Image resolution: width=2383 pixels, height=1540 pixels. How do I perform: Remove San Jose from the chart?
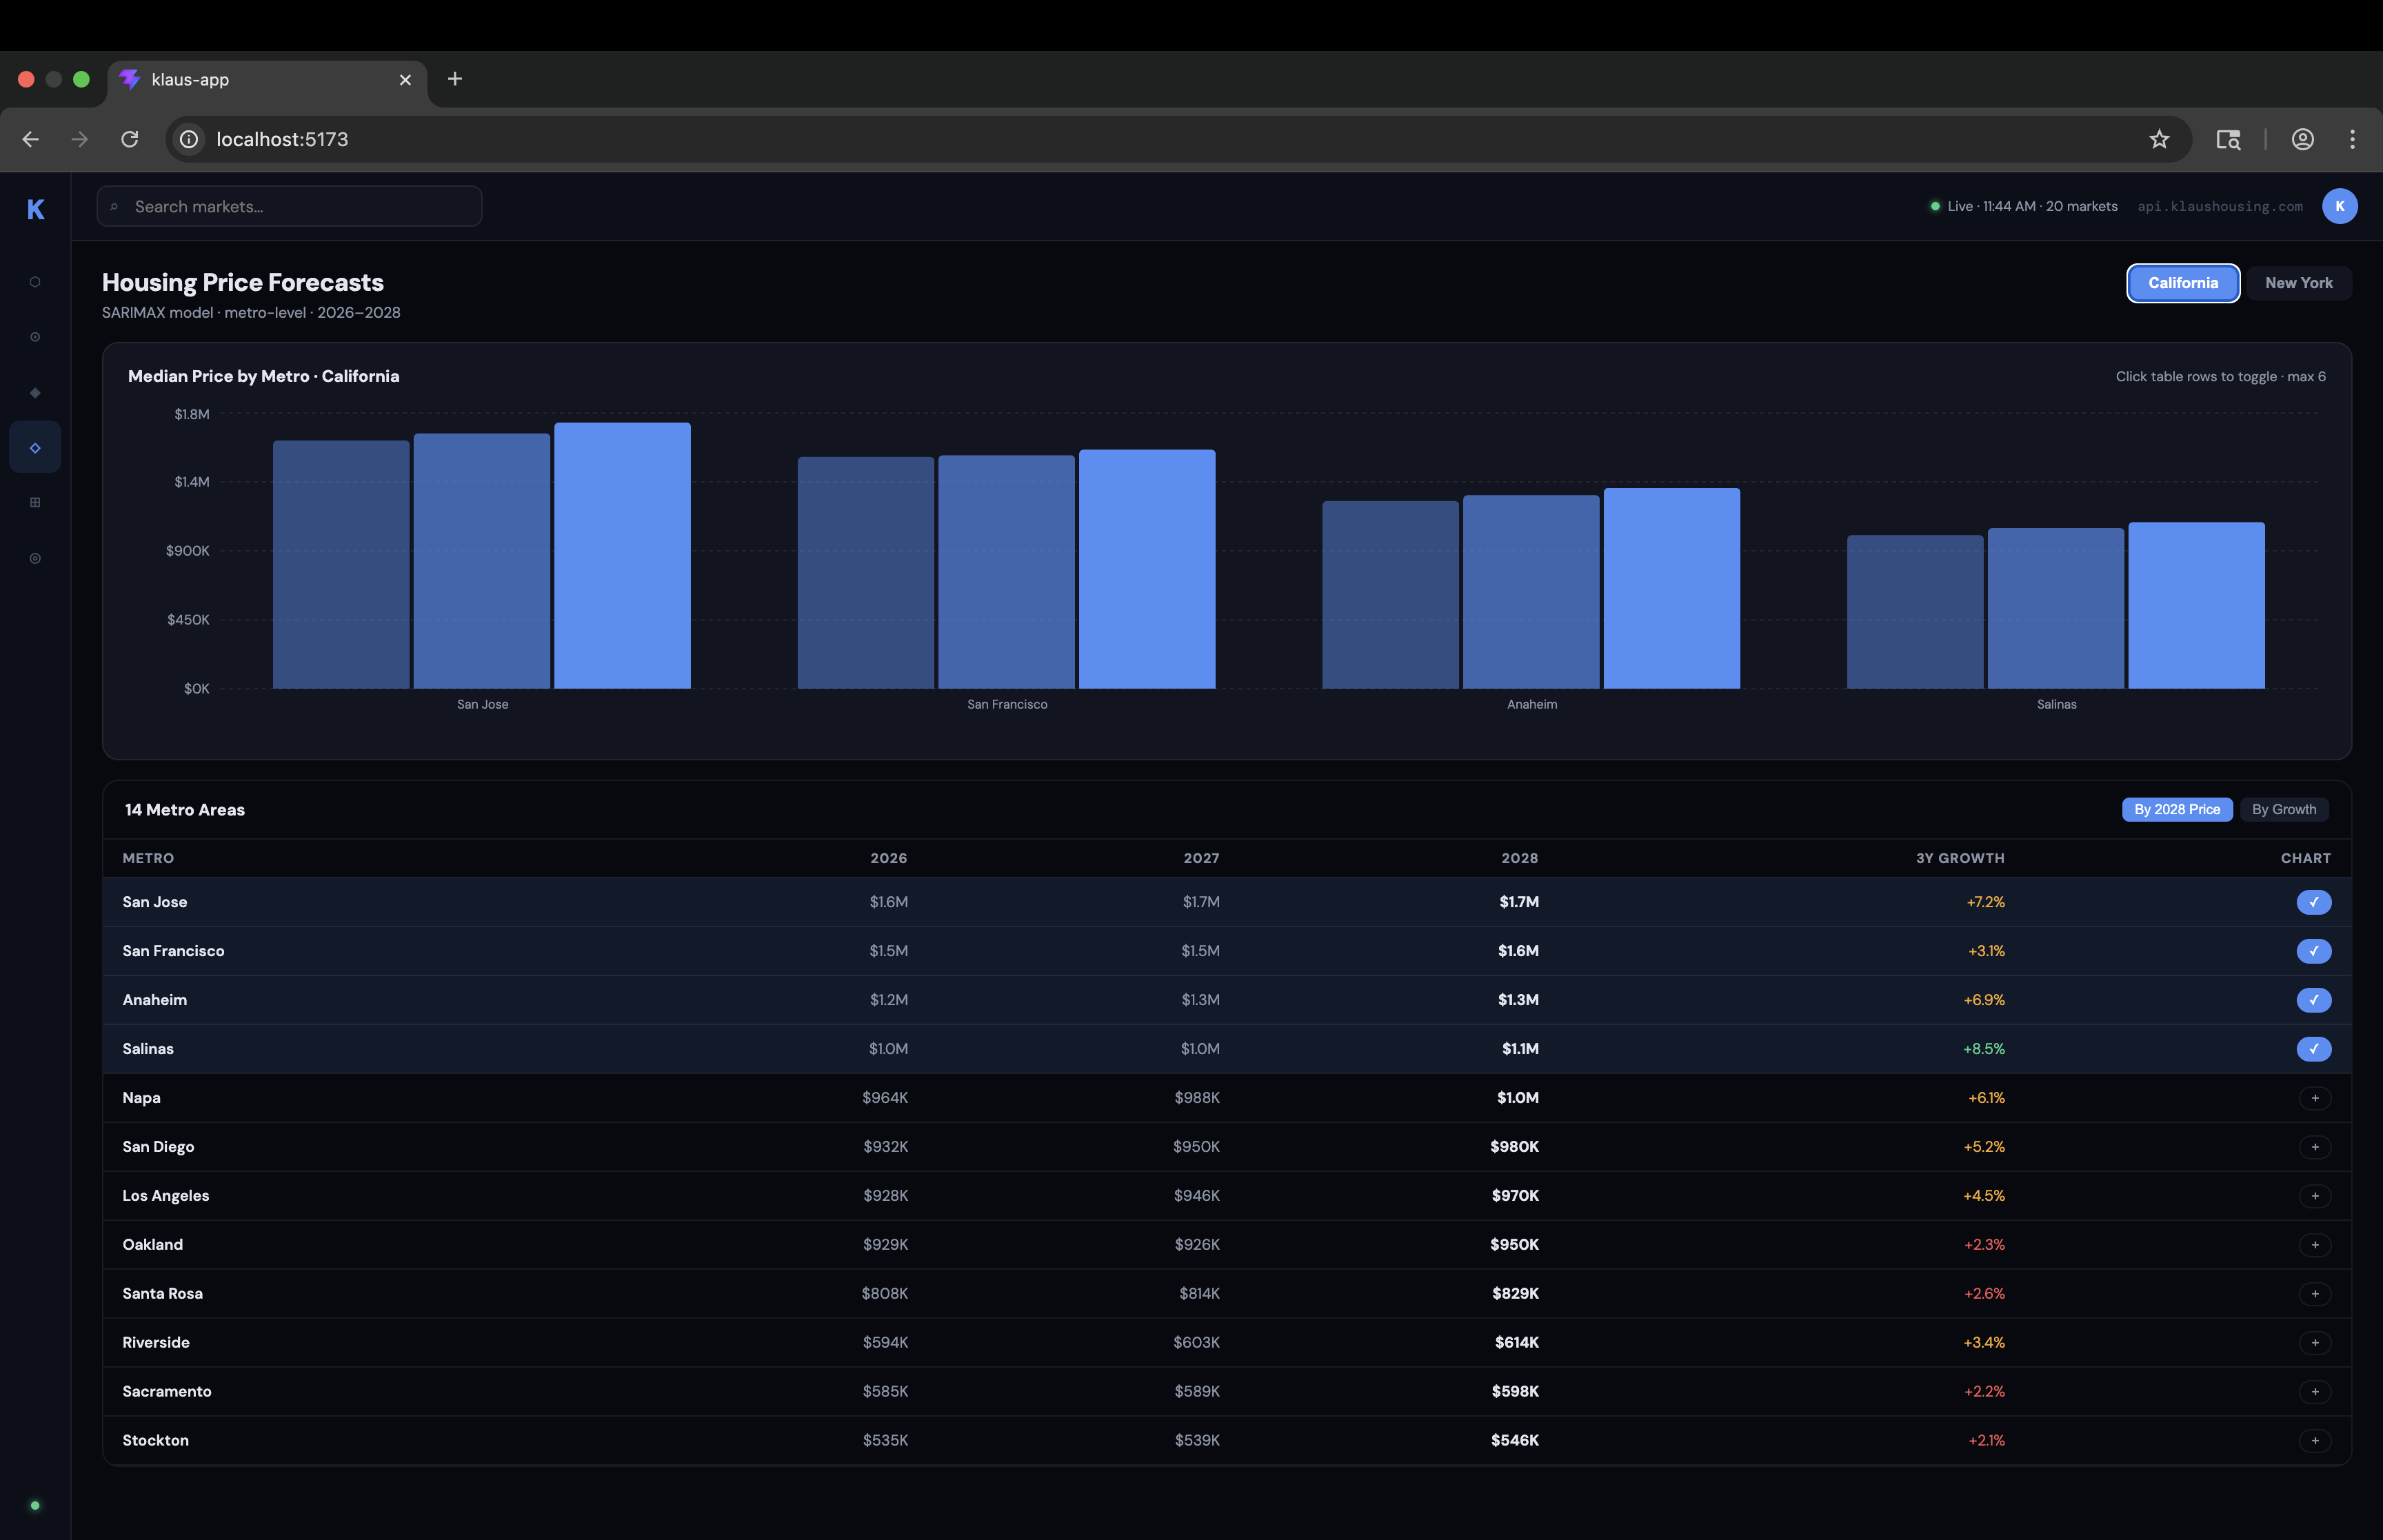(x=2313, y=902)
